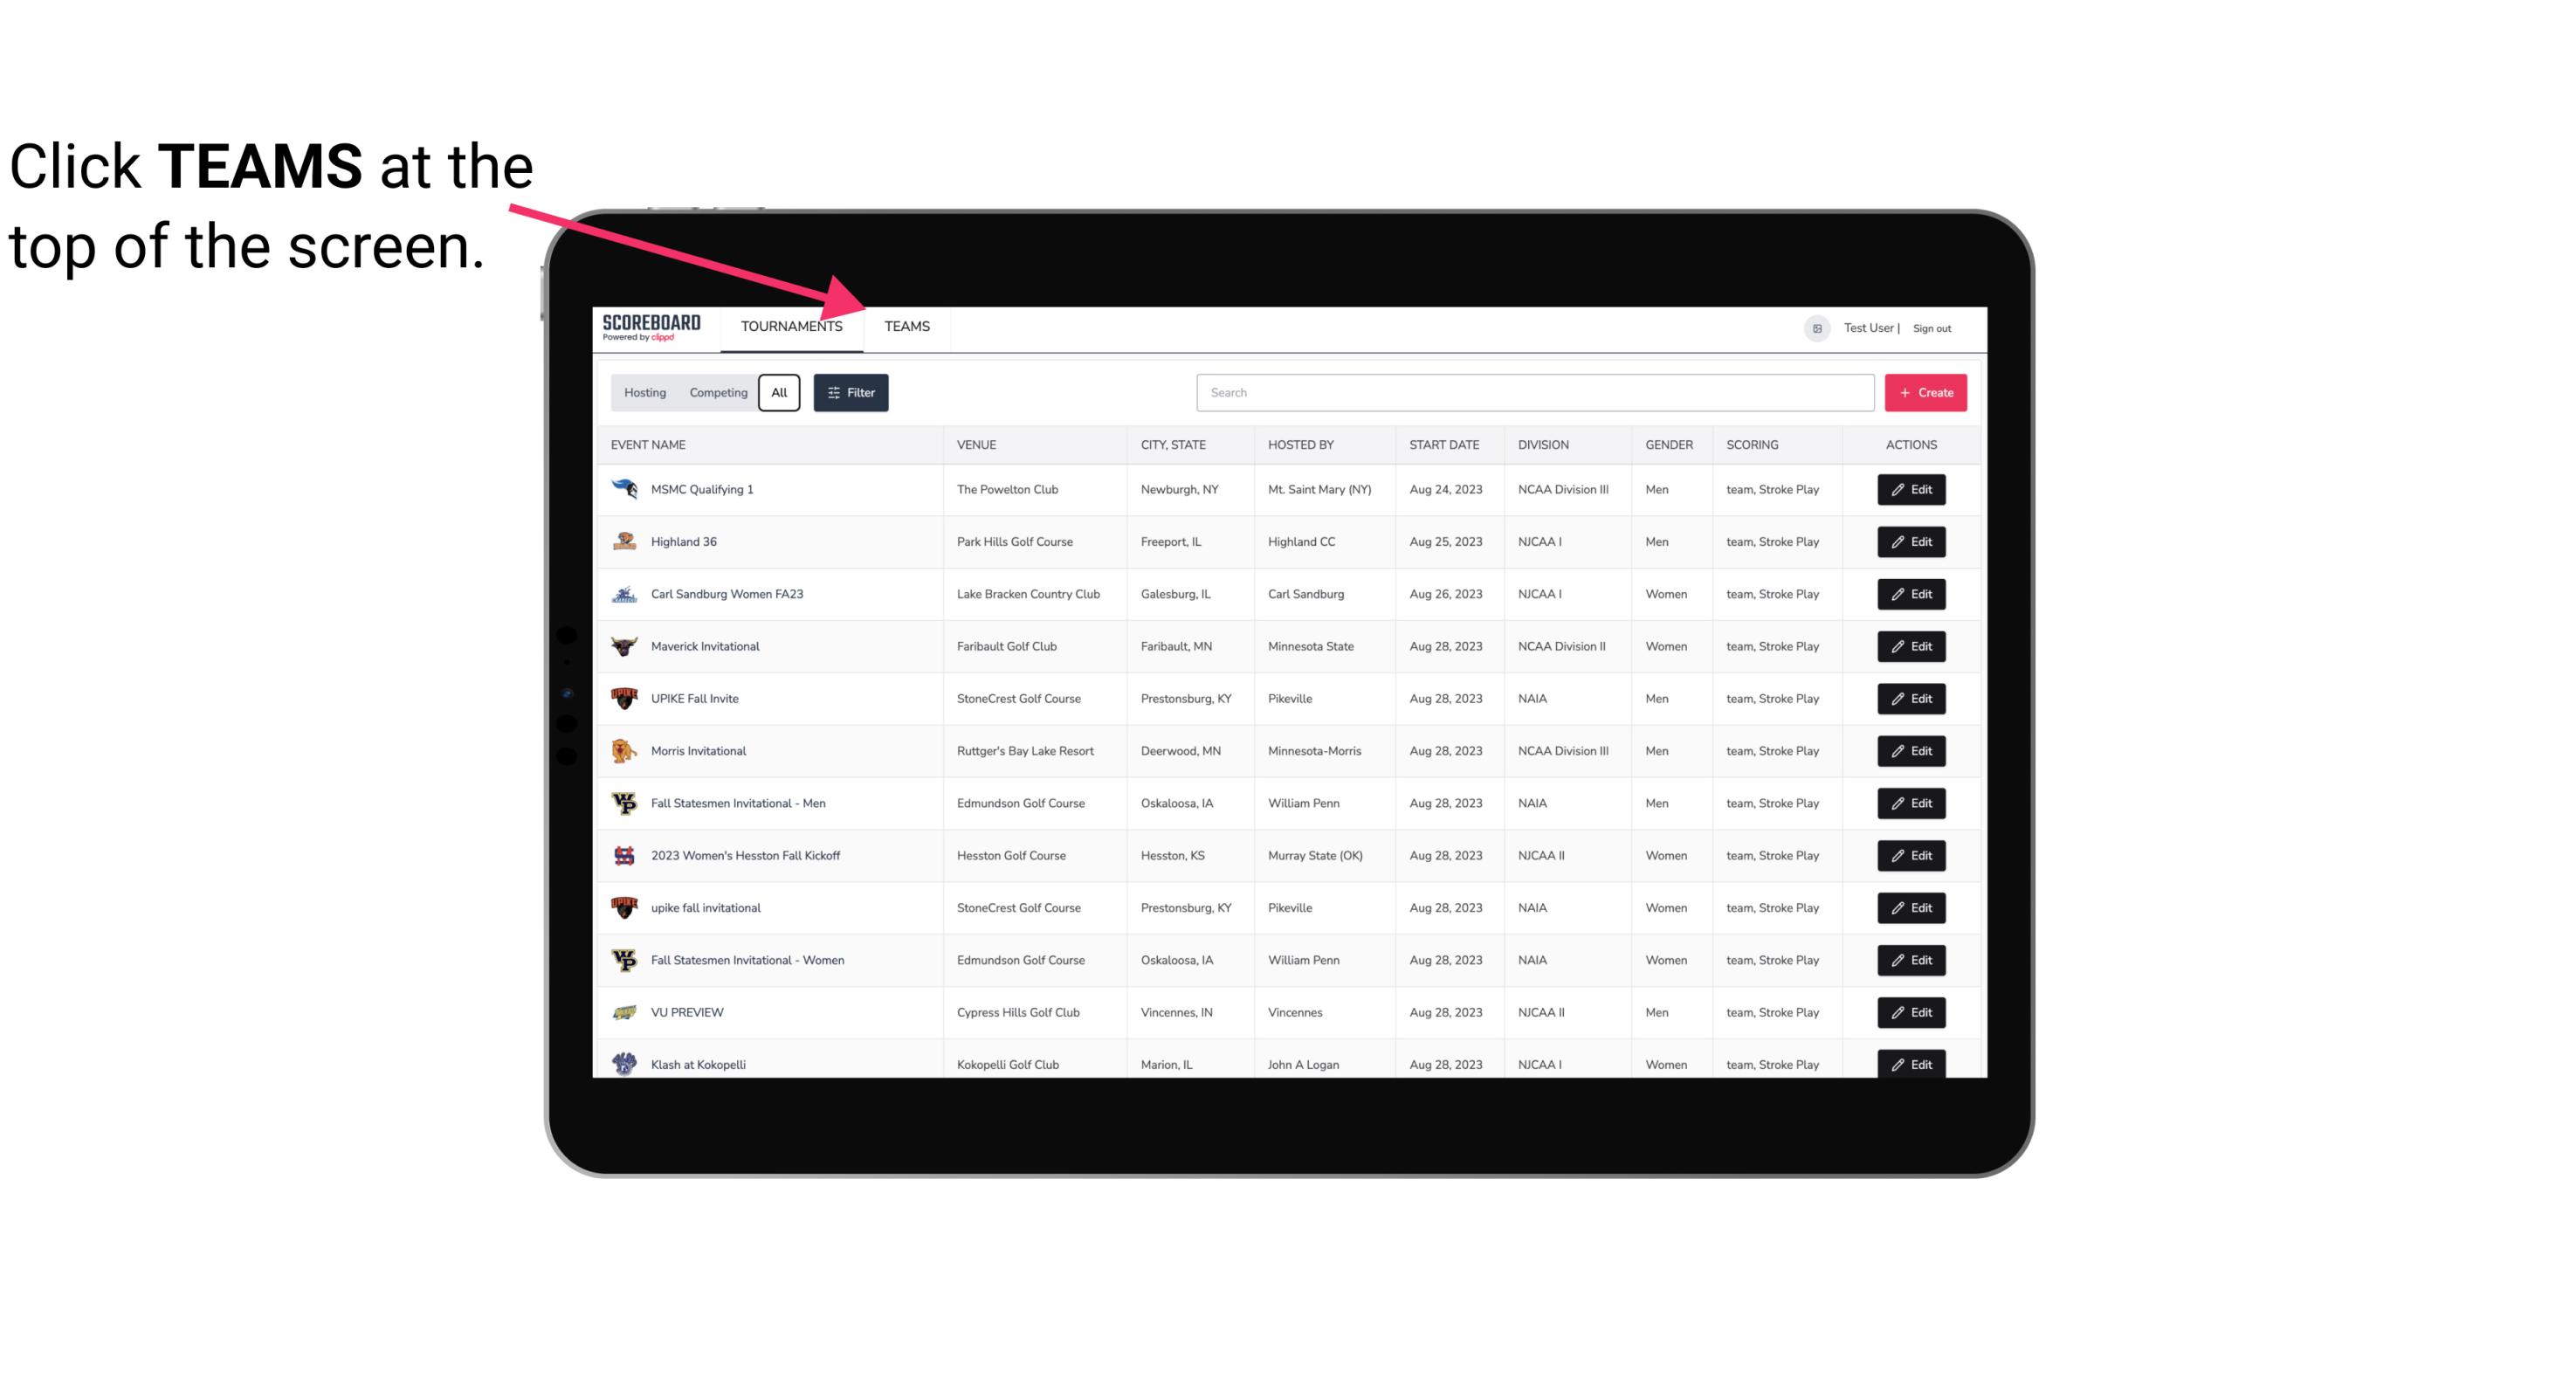Click the TOURNAMENTS navigation tab

[791, 326]
